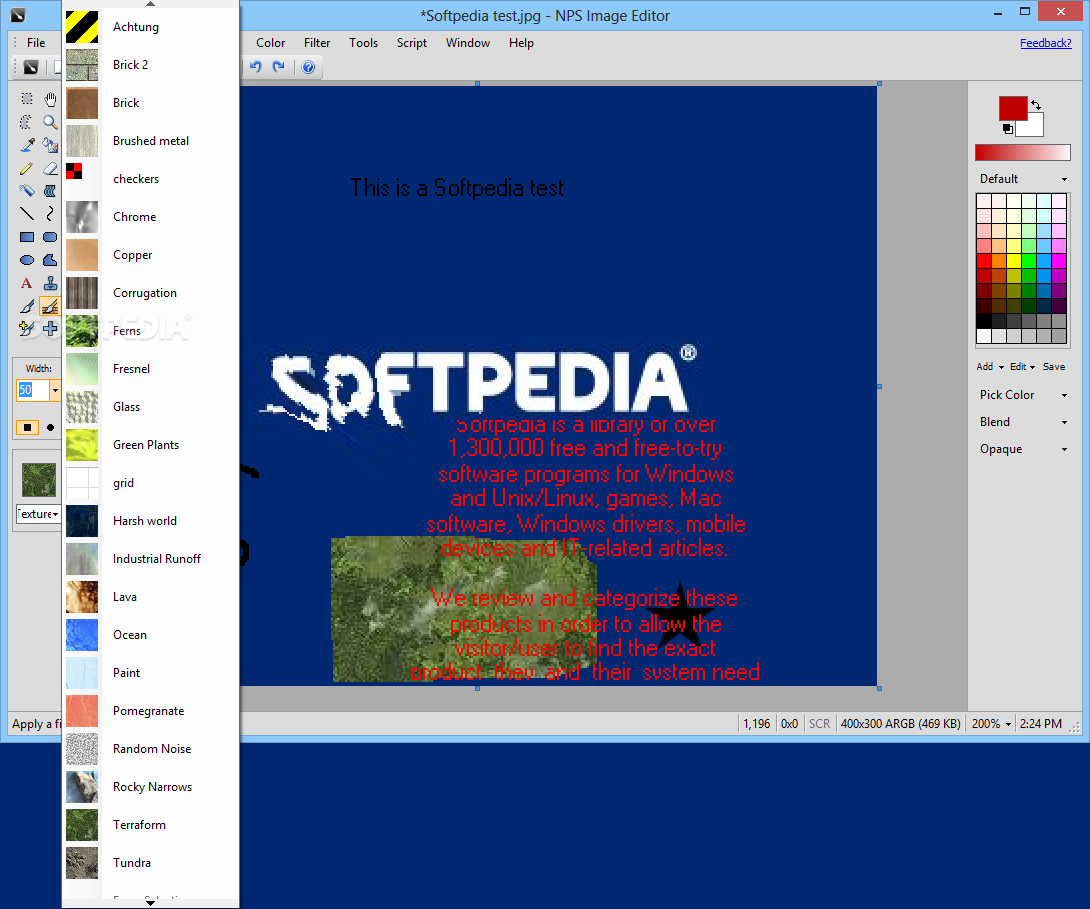This screenshot has height=909, width=1090.
Task: Select the blue plus cross tool
Action: pos(50,329)
